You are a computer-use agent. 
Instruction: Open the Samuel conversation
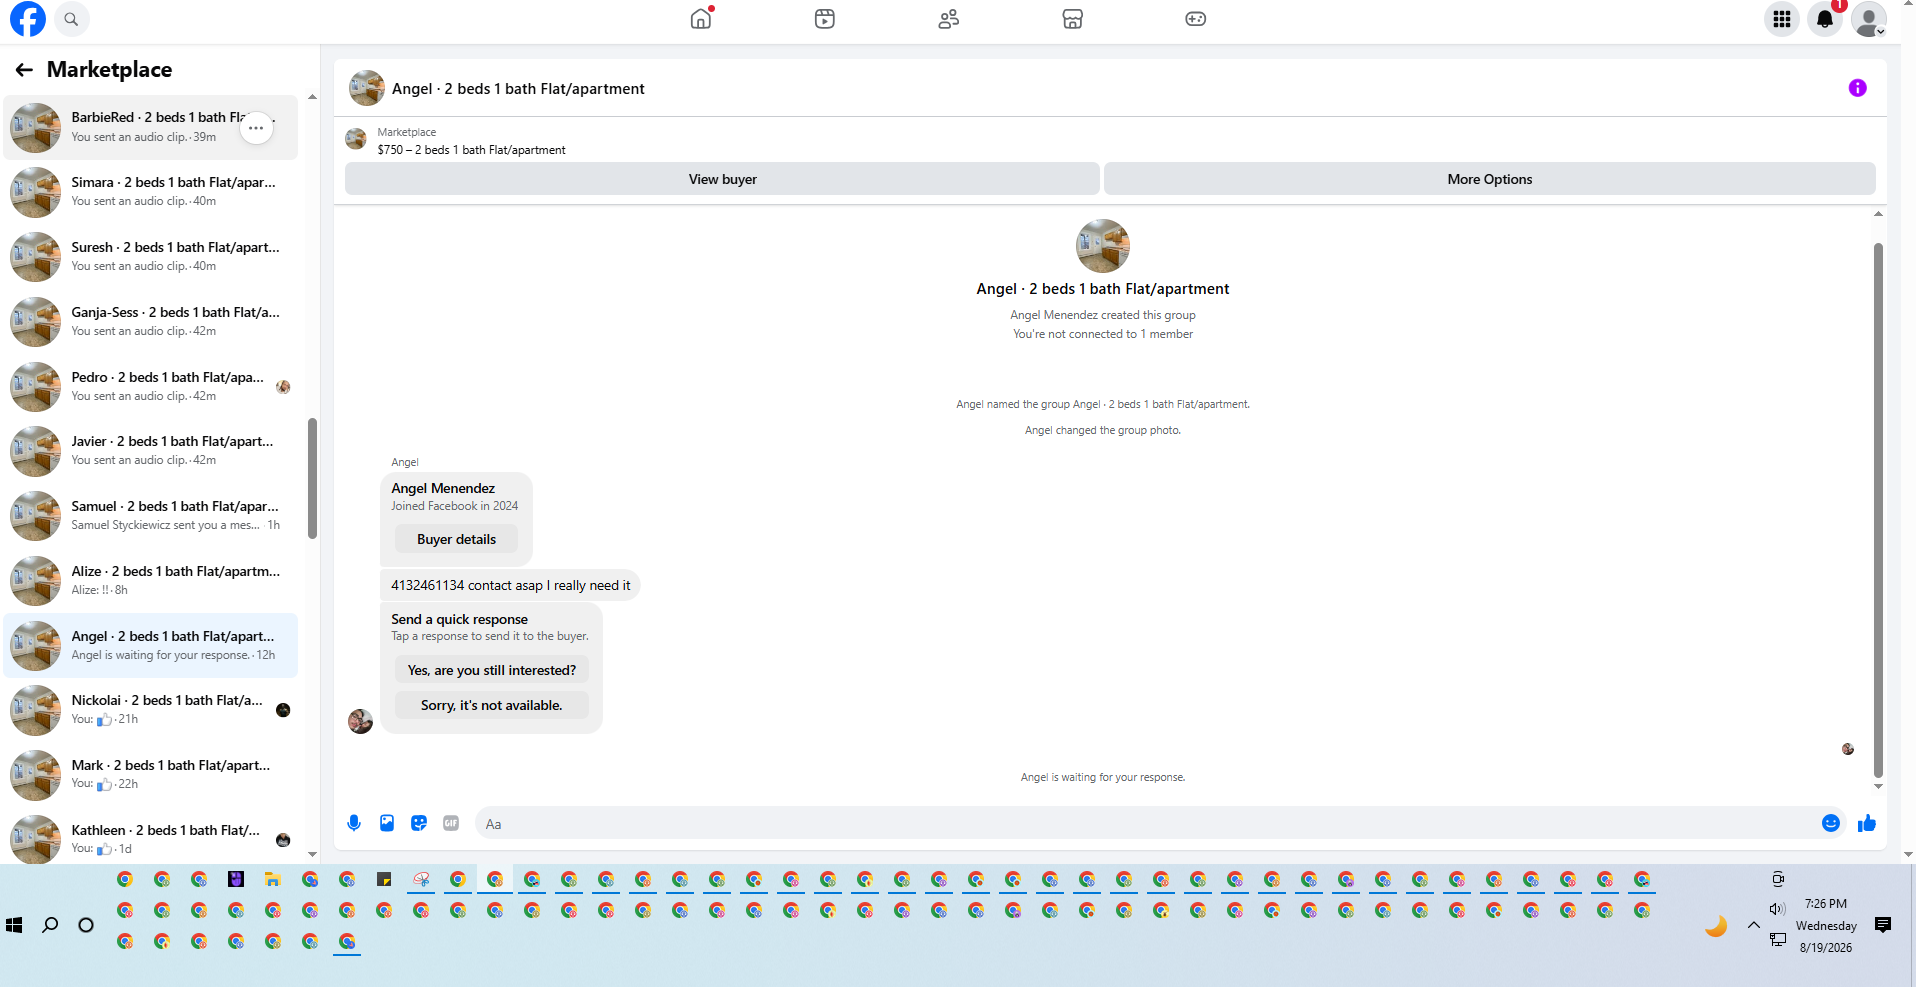pos(151,516)
